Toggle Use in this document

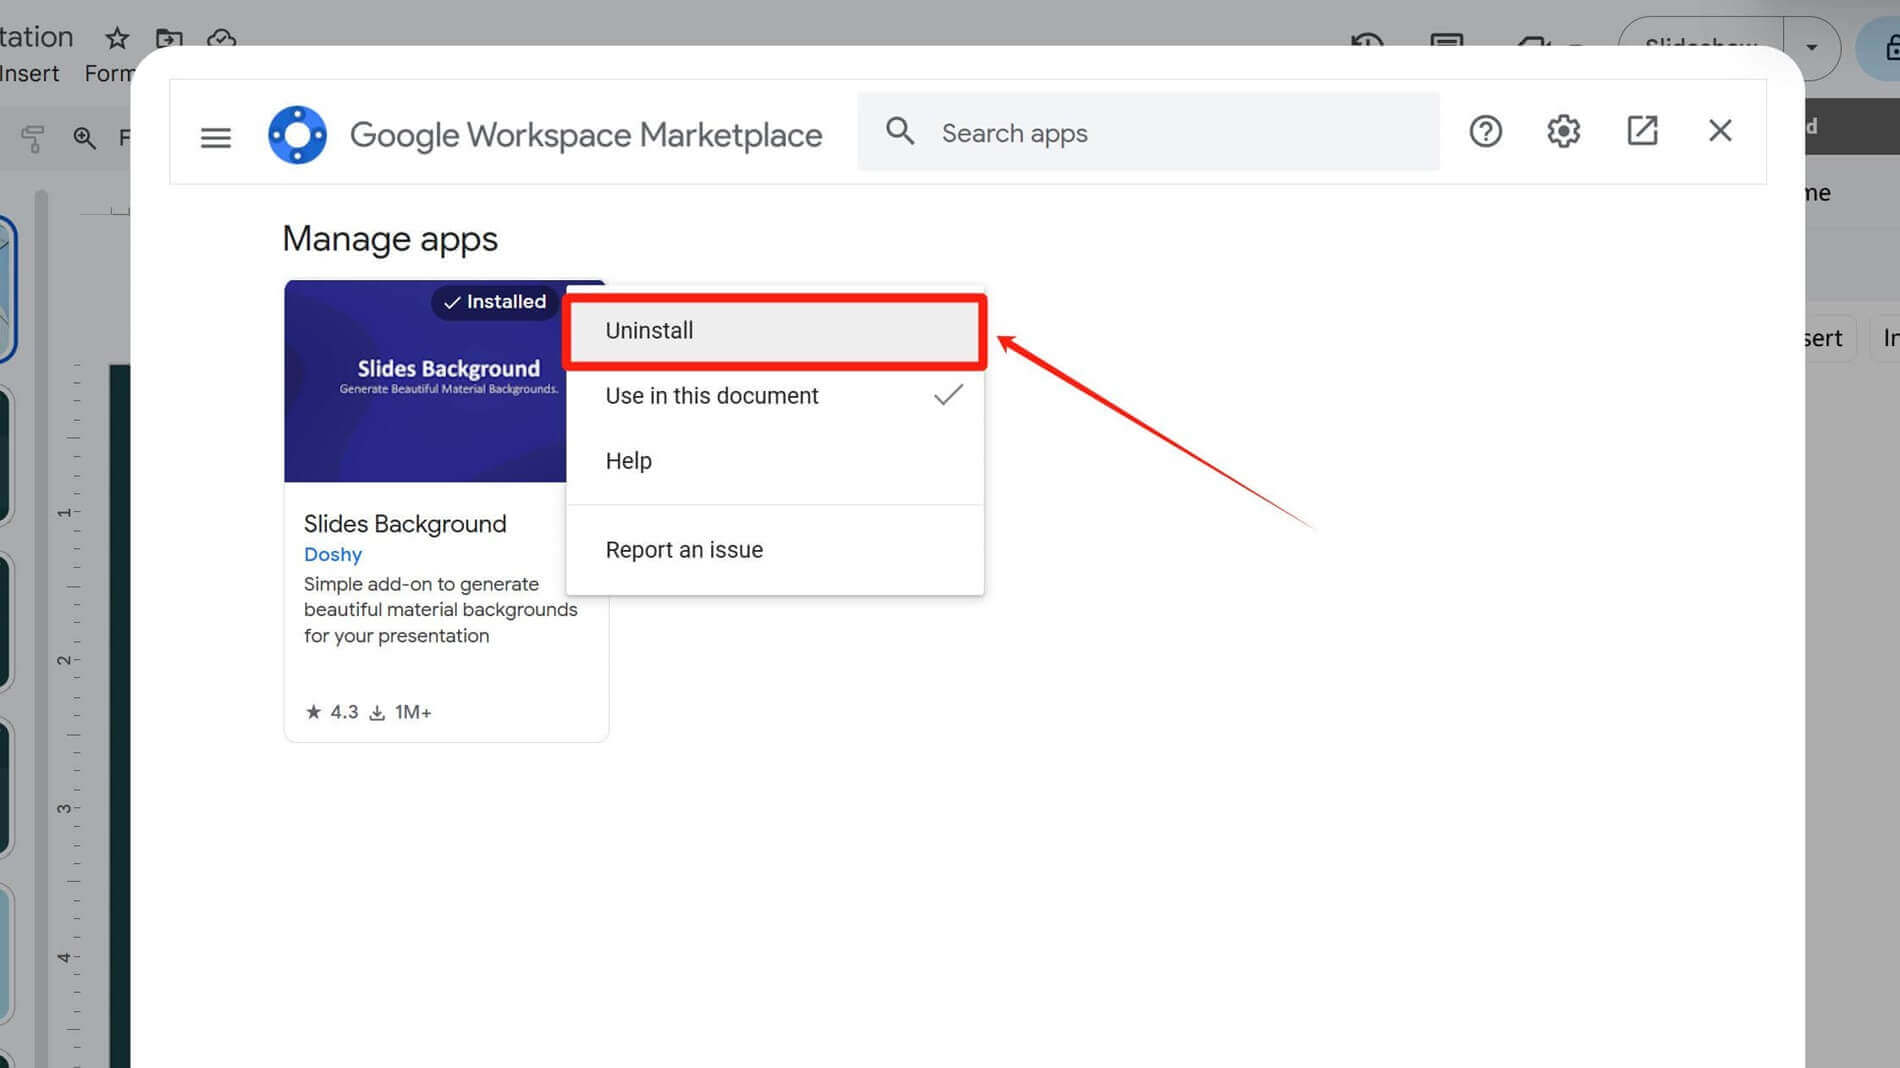(x=775, y=396)
